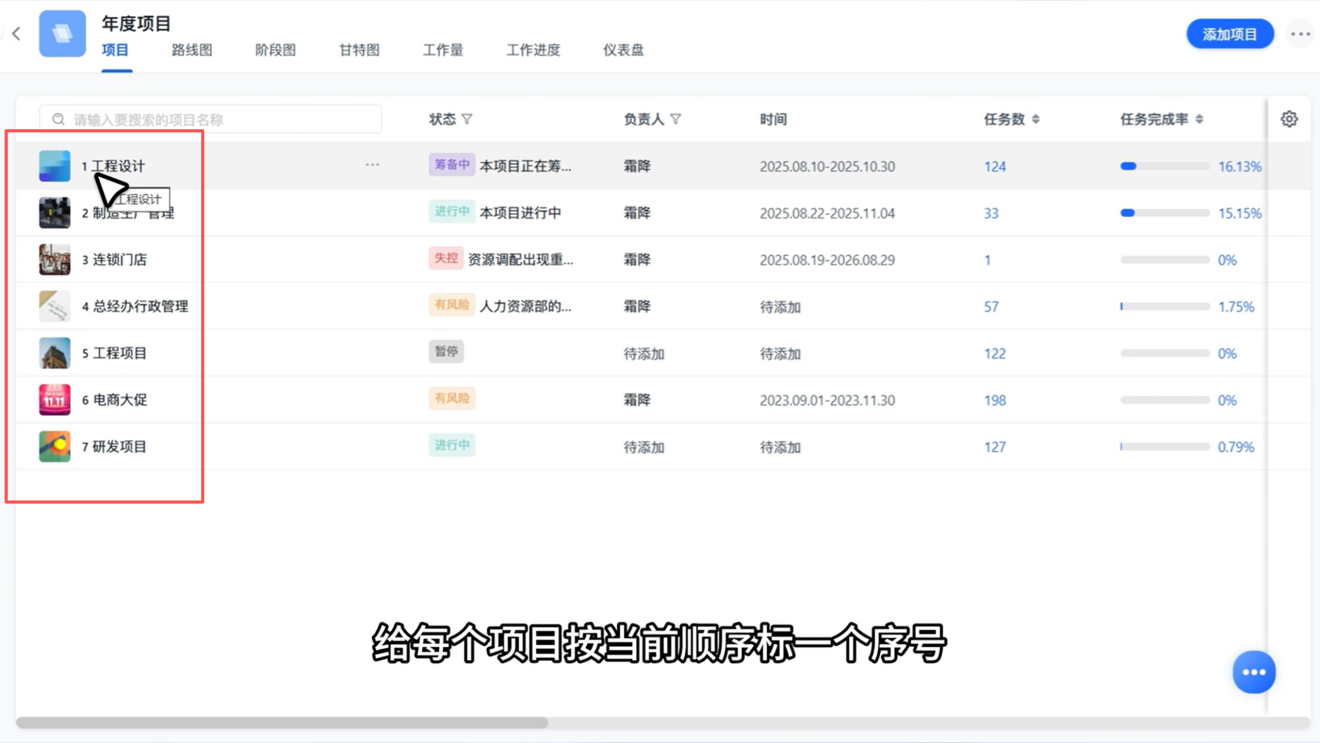Click the 失控 status tag

(445, 258)
